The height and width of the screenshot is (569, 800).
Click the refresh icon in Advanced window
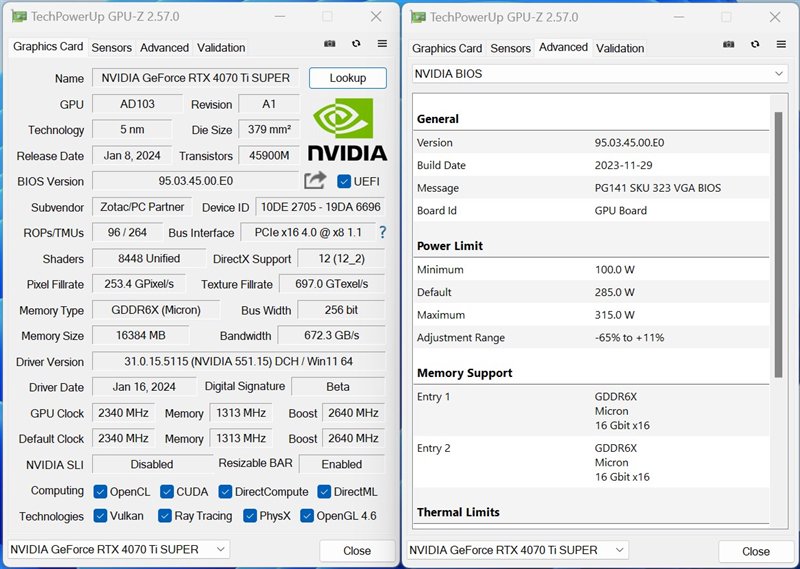[755, 44]
